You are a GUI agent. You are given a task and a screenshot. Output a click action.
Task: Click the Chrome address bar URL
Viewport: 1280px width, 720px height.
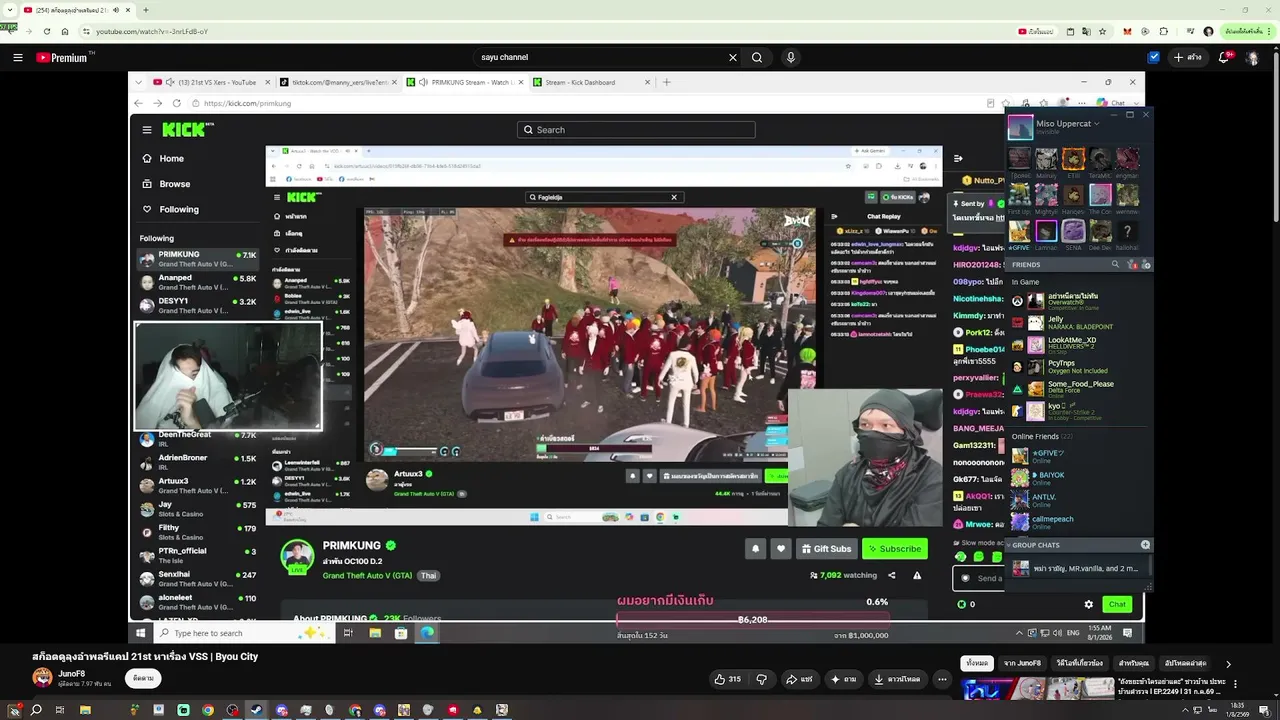[x=152, y=32]
